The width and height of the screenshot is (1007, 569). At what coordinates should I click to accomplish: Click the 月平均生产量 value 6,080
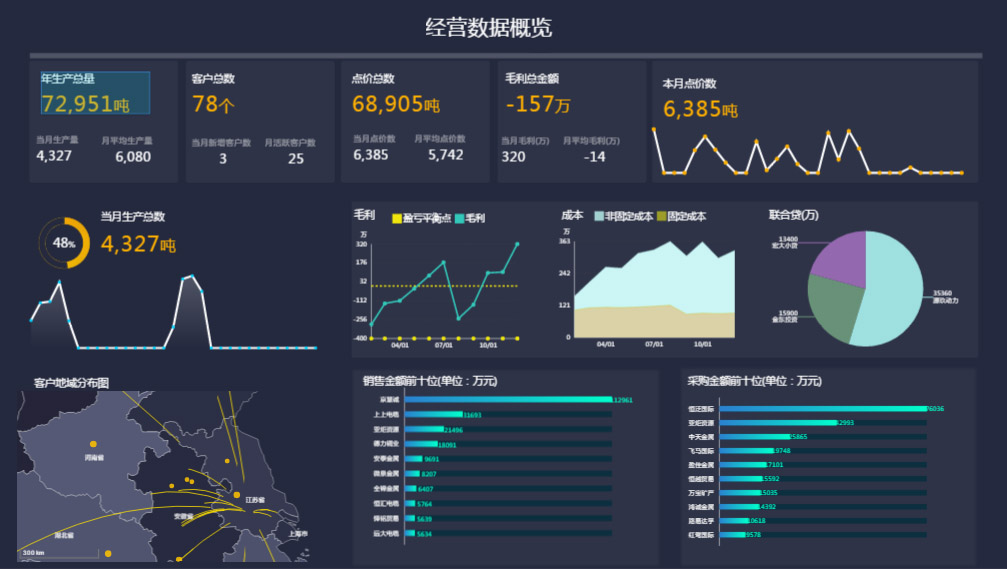[133, 157]
